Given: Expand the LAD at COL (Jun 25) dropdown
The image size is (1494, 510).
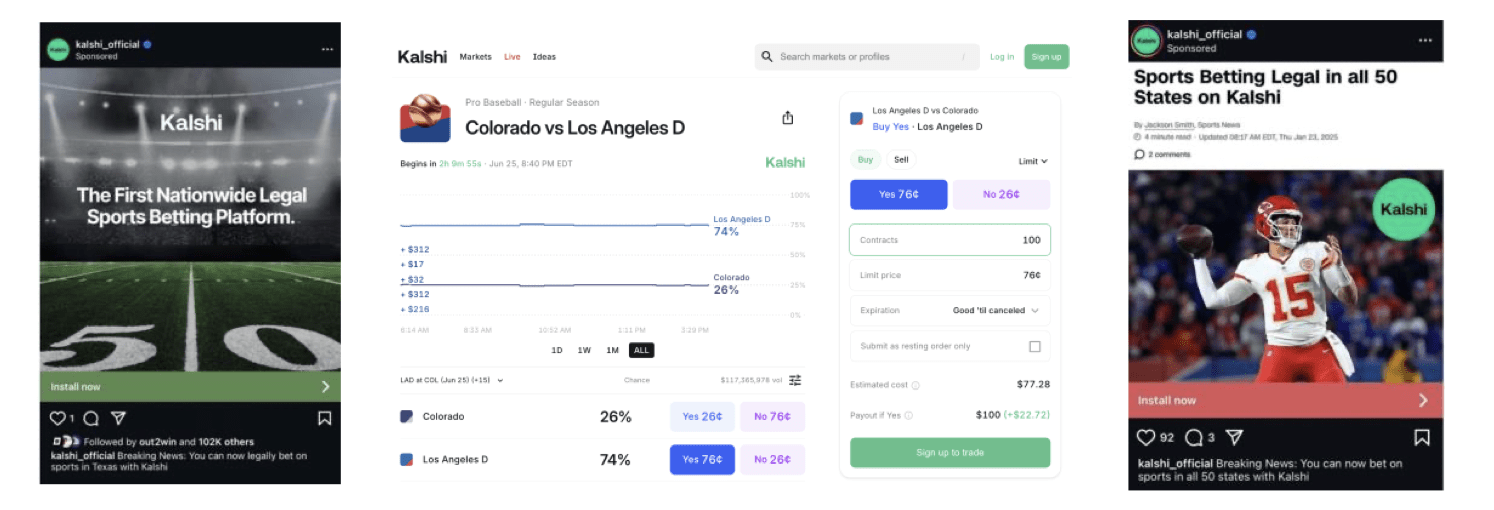Looking at the screenshot, I should pos(452,380).
